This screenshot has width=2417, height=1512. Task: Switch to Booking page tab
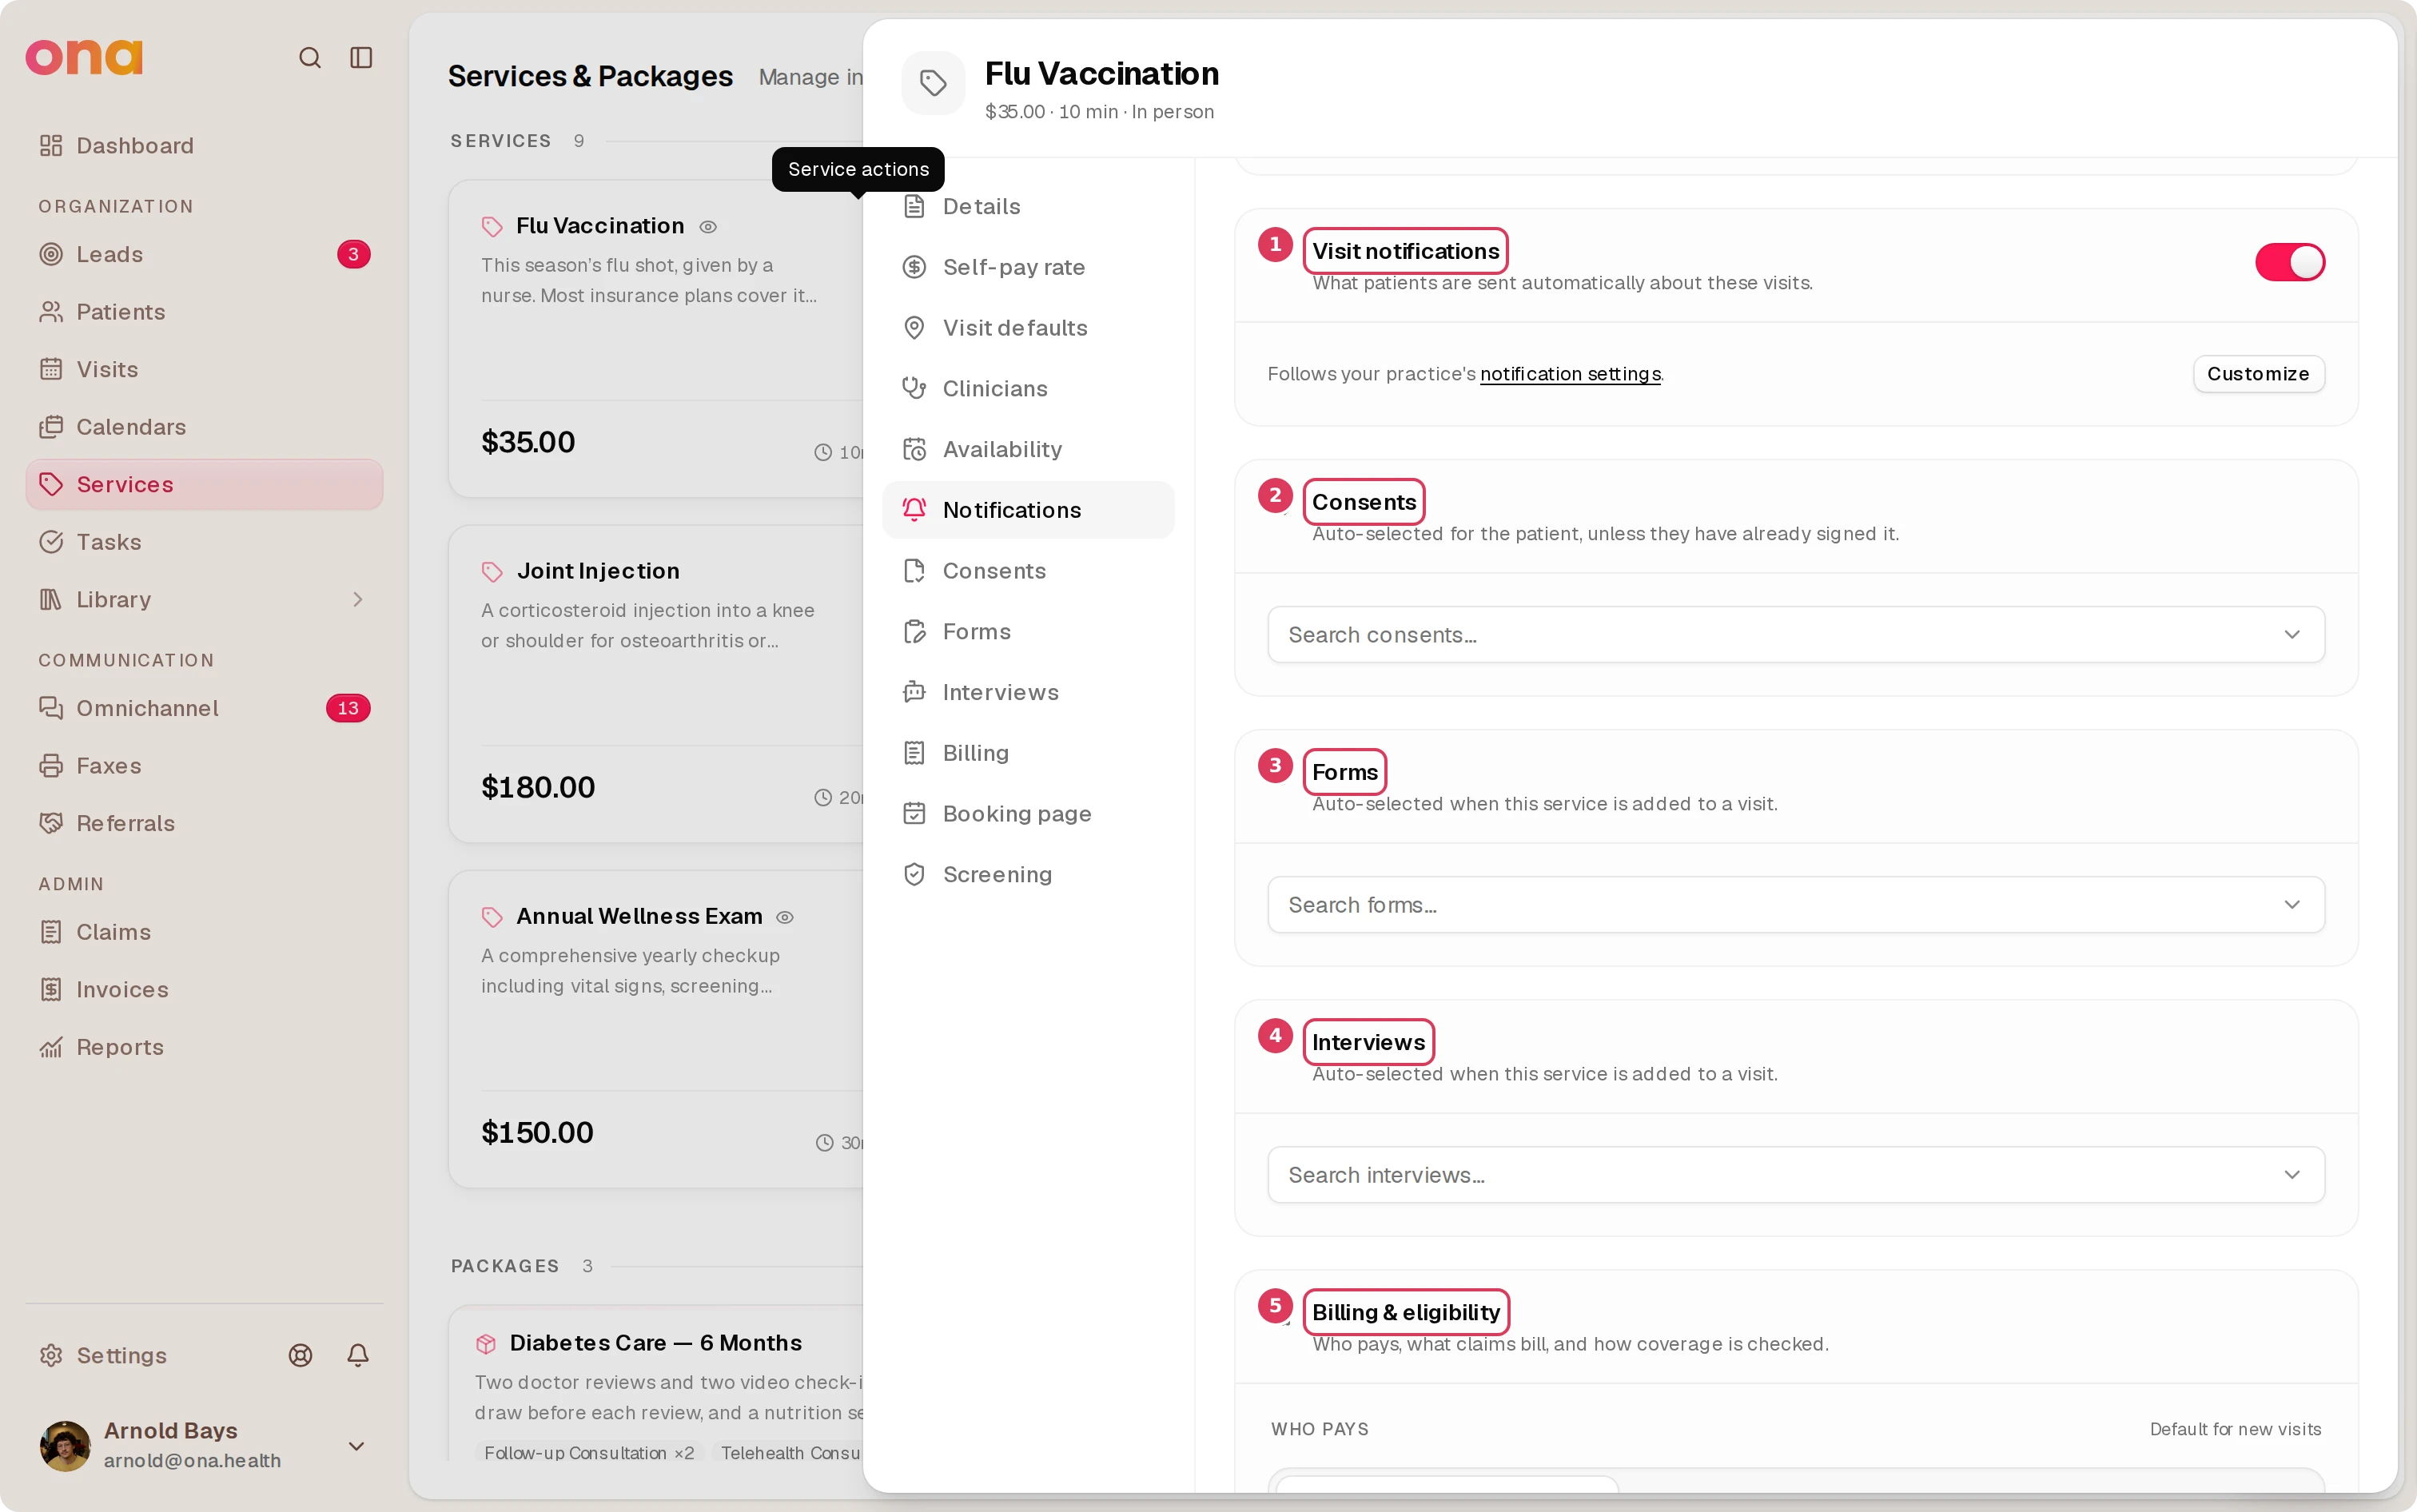(1028, 814)
